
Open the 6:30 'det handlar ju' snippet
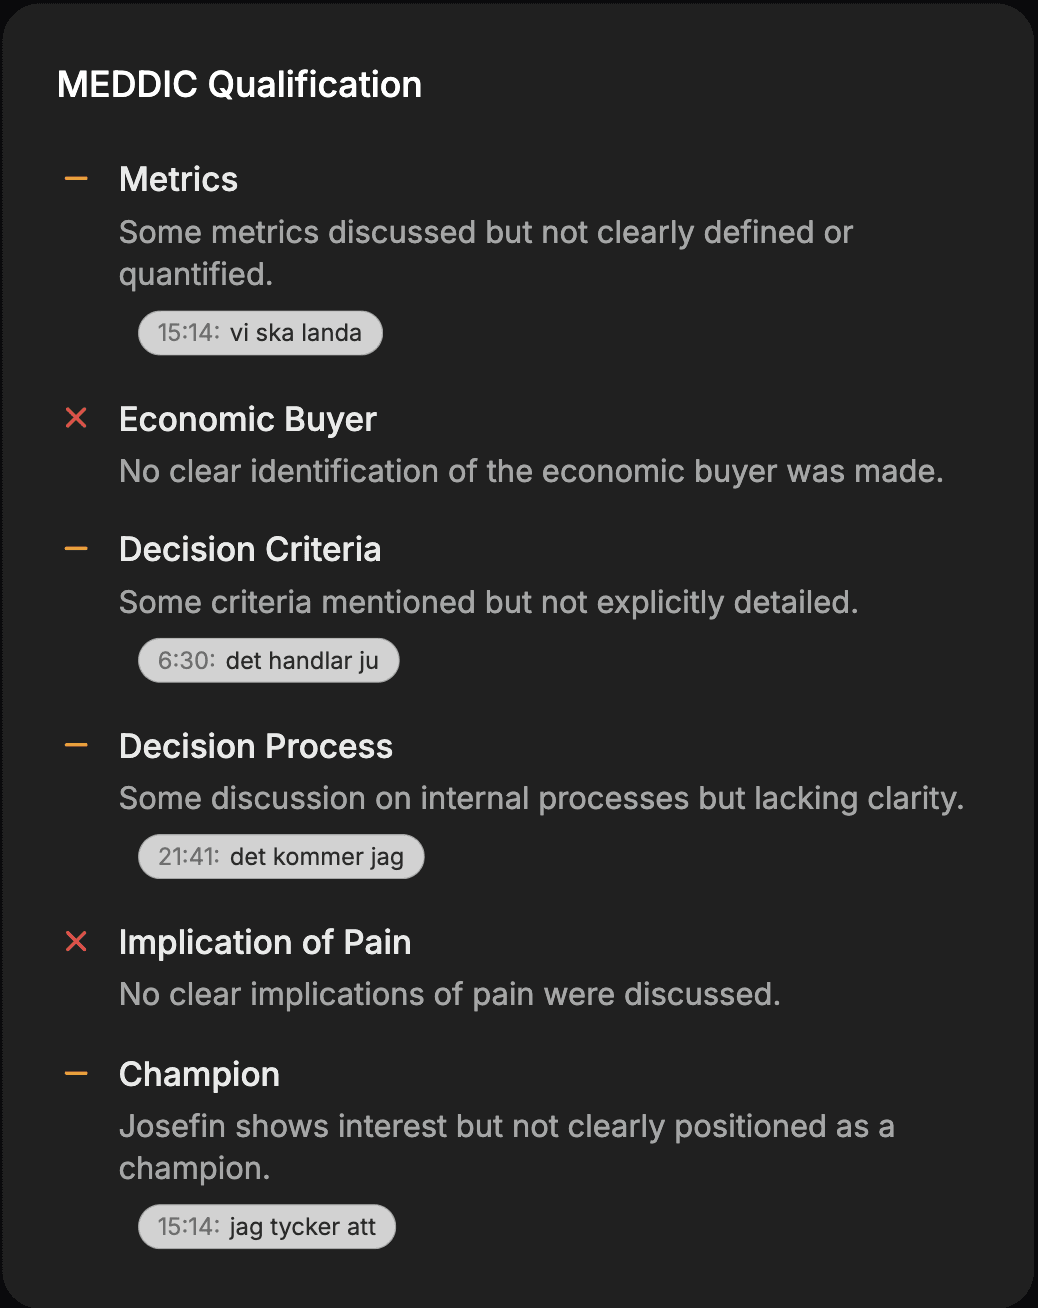(x=268, y=660)
